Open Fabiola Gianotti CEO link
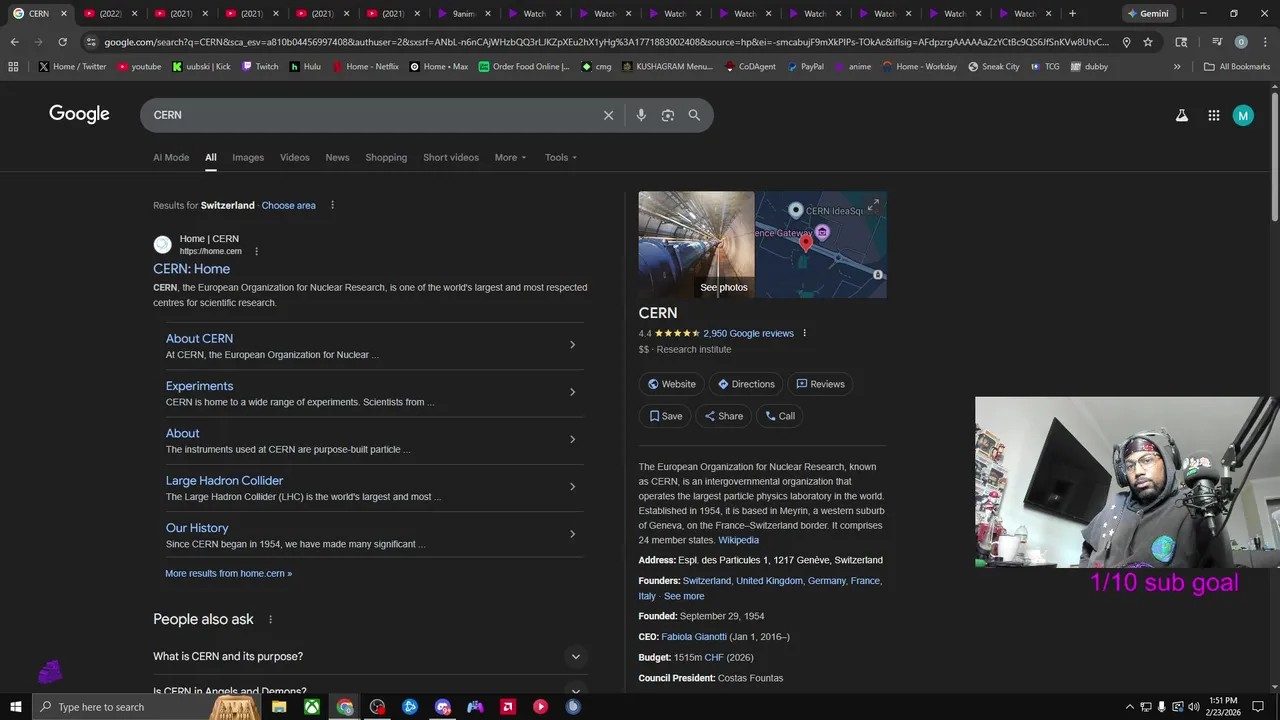The width and height of the screenshot is (1280, 720). pyautogui.click(x=694, y=637)
